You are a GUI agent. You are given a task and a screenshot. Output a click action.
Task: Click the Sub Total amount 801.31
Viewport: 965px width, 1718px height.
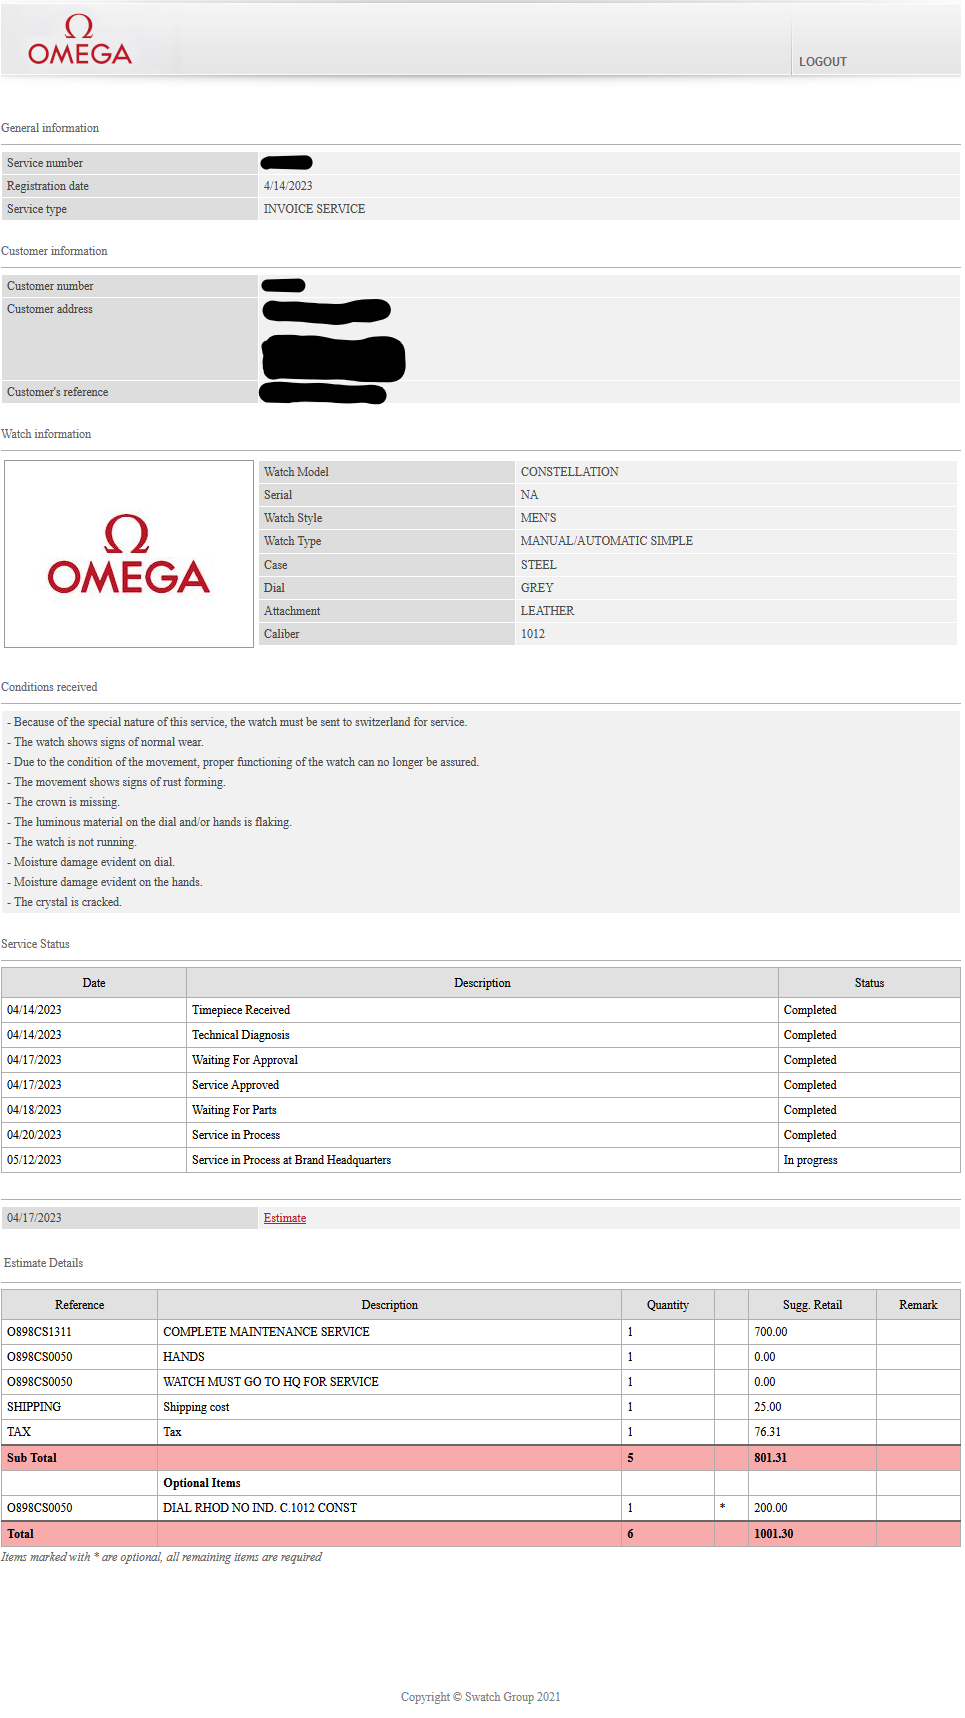click(x=770, y=1458)
